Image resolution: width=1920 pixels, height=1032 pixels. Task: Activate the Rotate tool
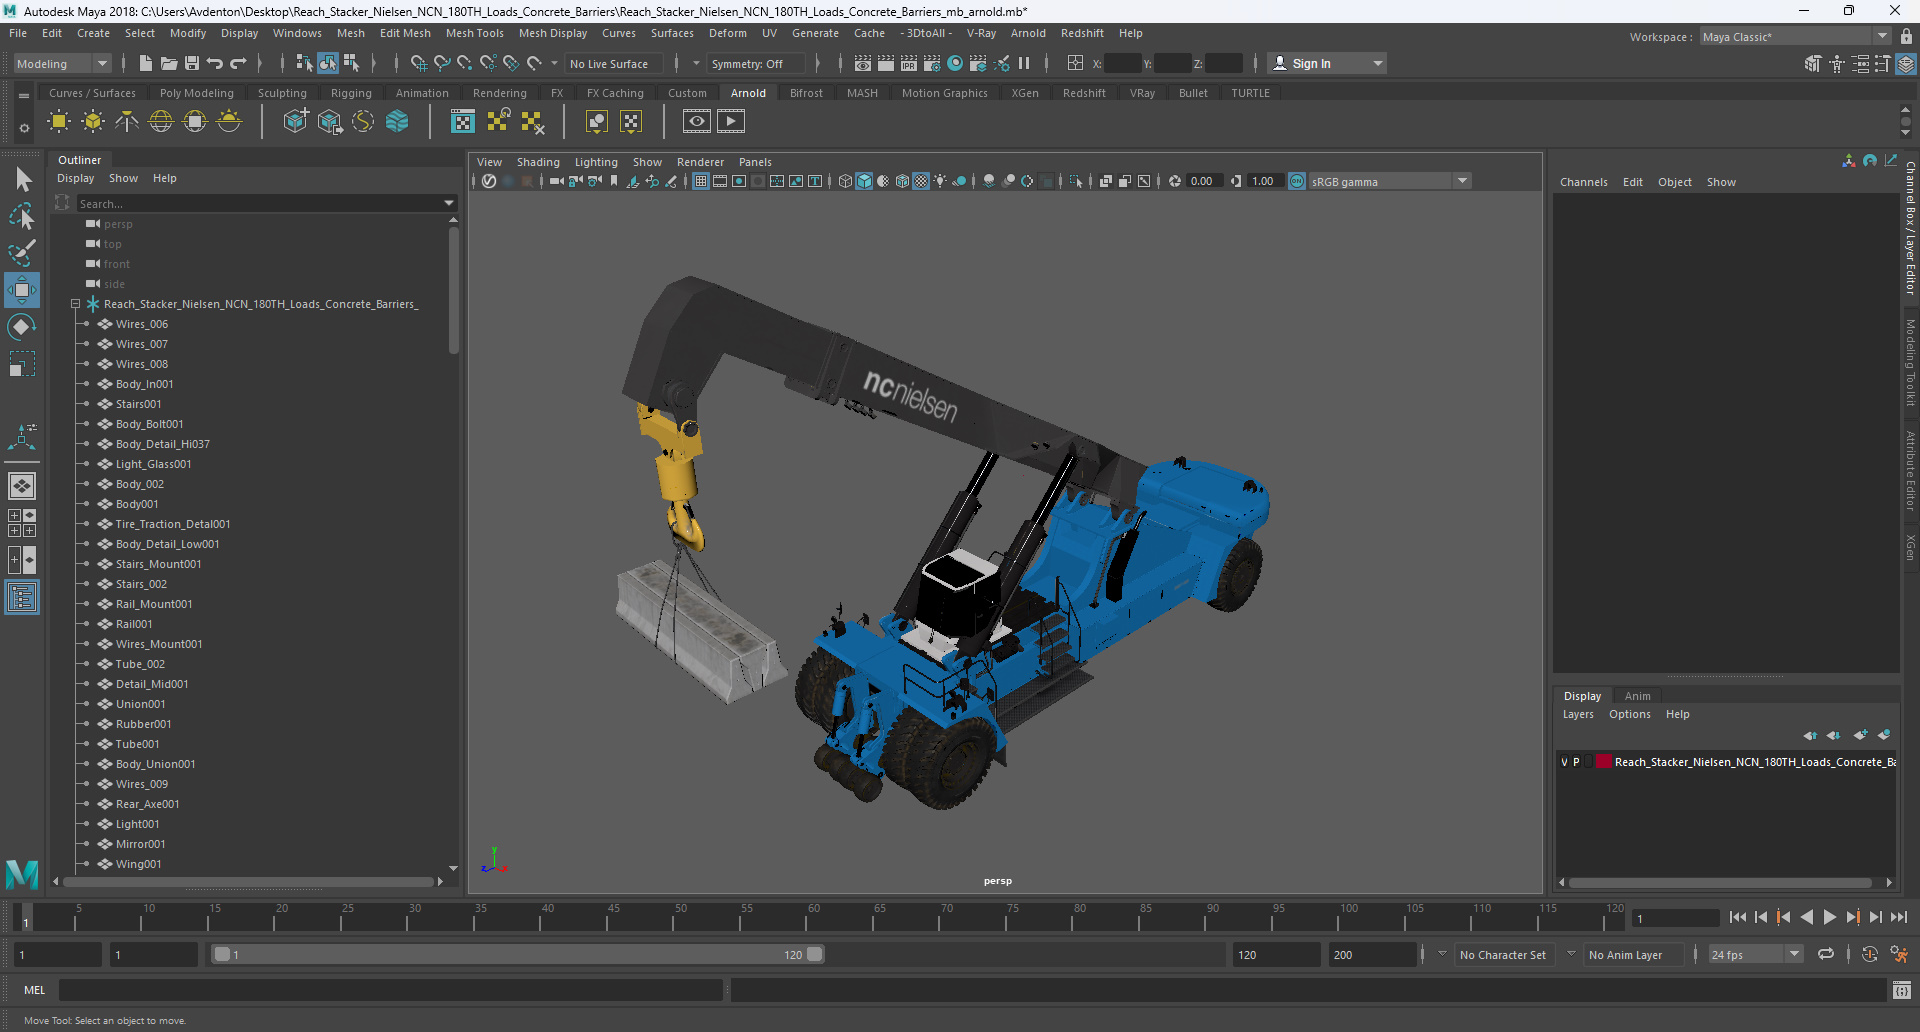[22, 327]
